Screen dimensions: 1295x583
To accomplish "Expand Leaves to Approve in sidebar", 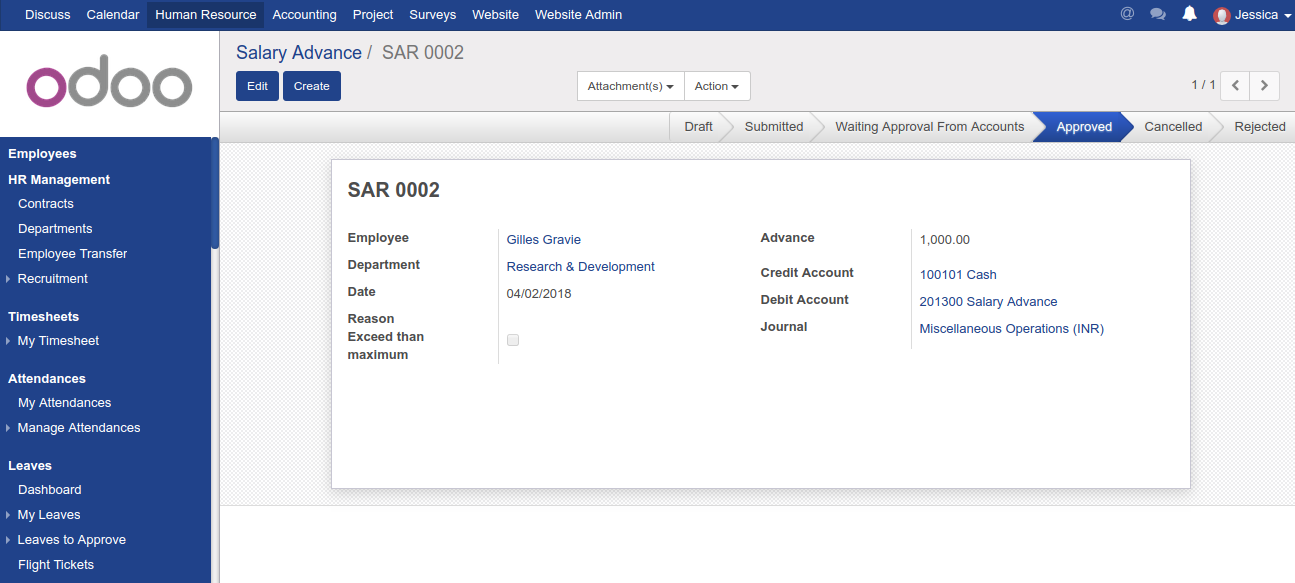I will (71, 540).
